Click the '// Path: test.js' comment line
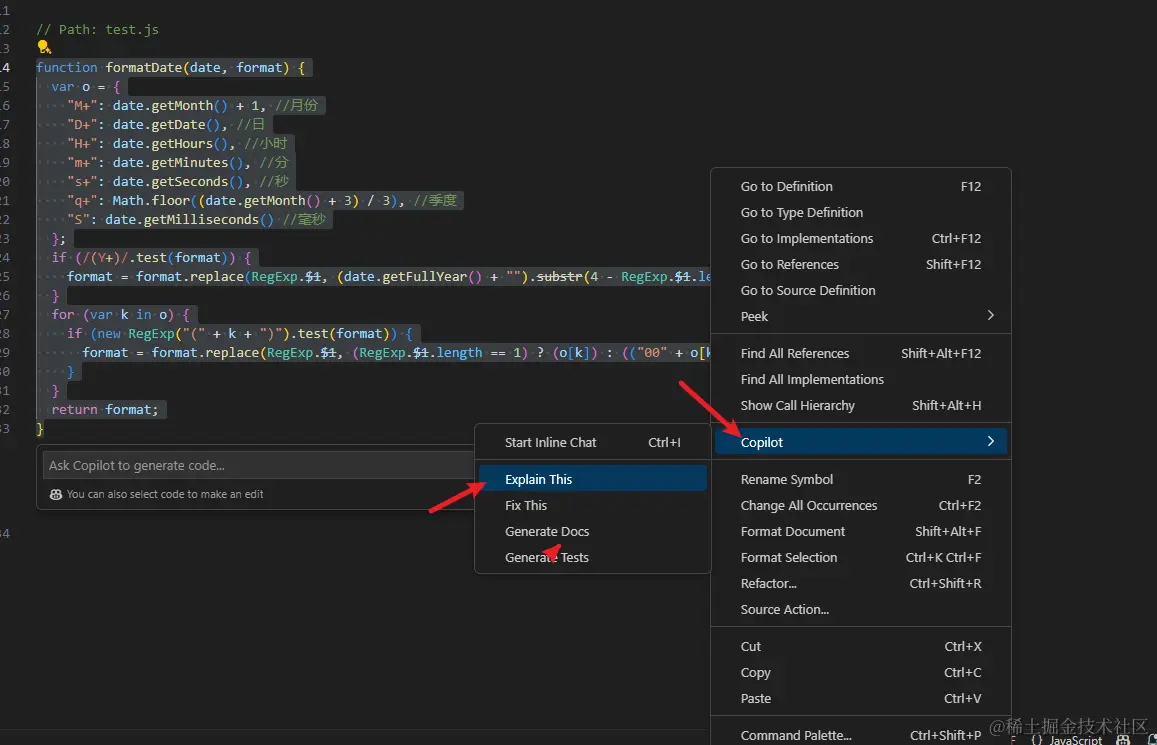This screenshot has height=745, width=1157. 97,30
